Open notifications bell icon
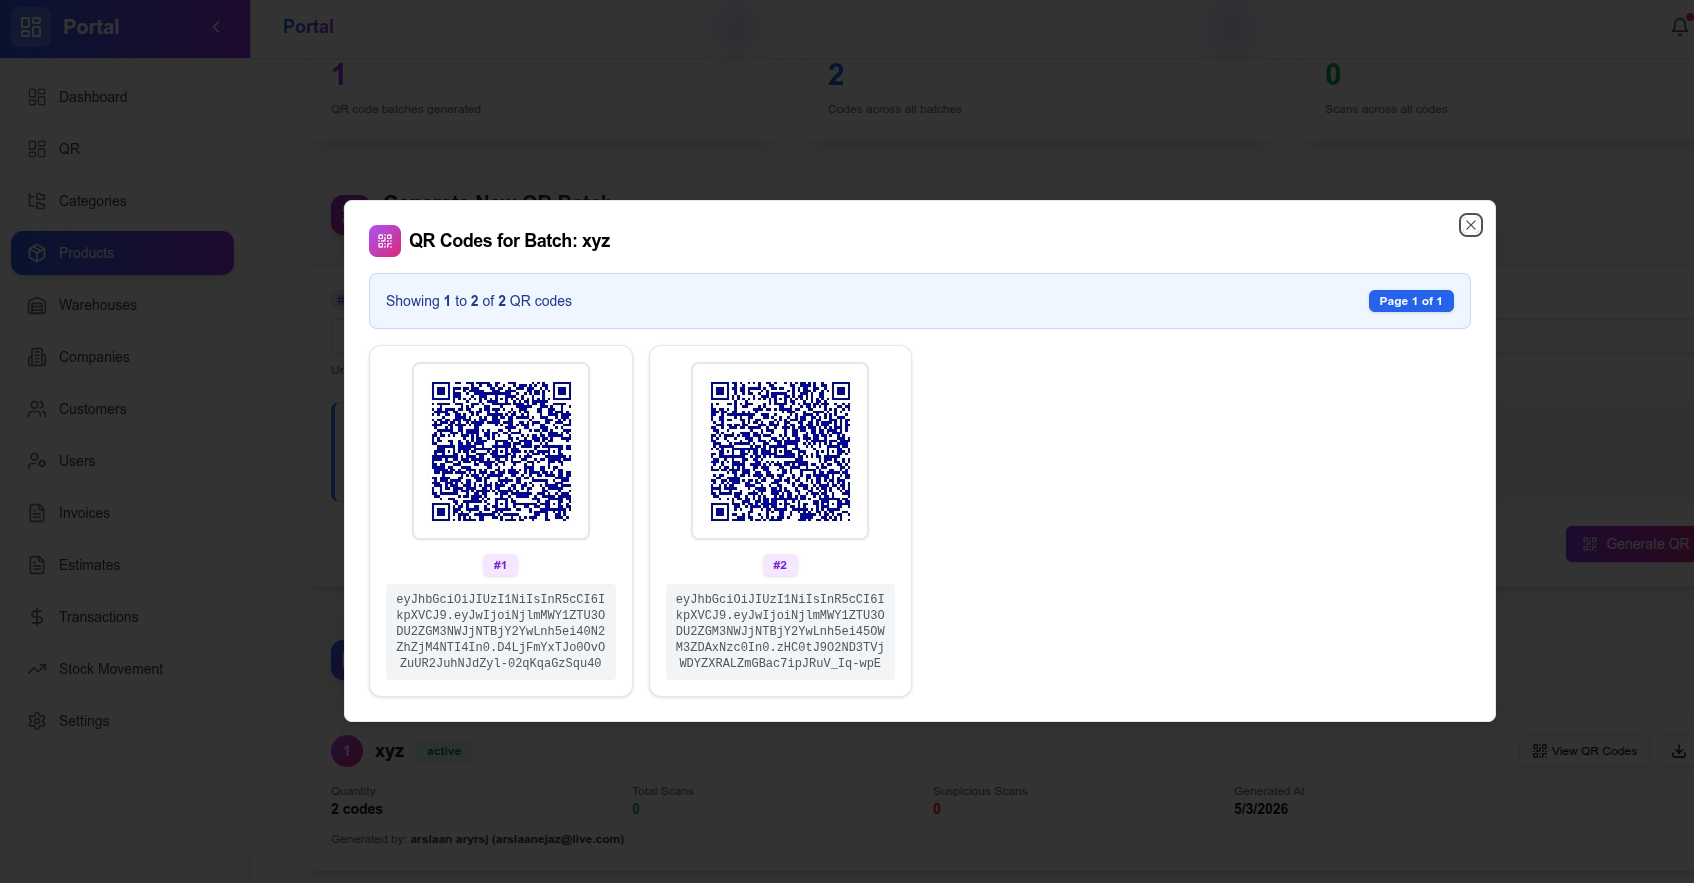1694x883 pixels. [x=1680, y=27]
